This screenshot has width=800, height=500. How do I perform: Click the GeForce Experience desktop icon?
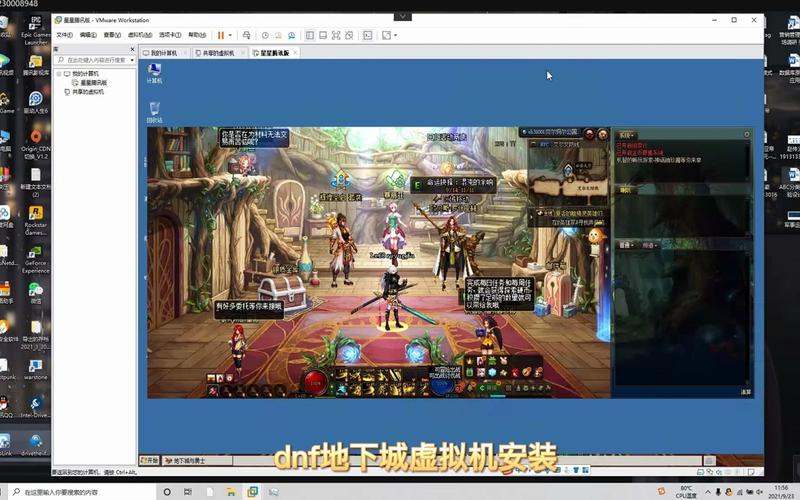tap(36, 259)
